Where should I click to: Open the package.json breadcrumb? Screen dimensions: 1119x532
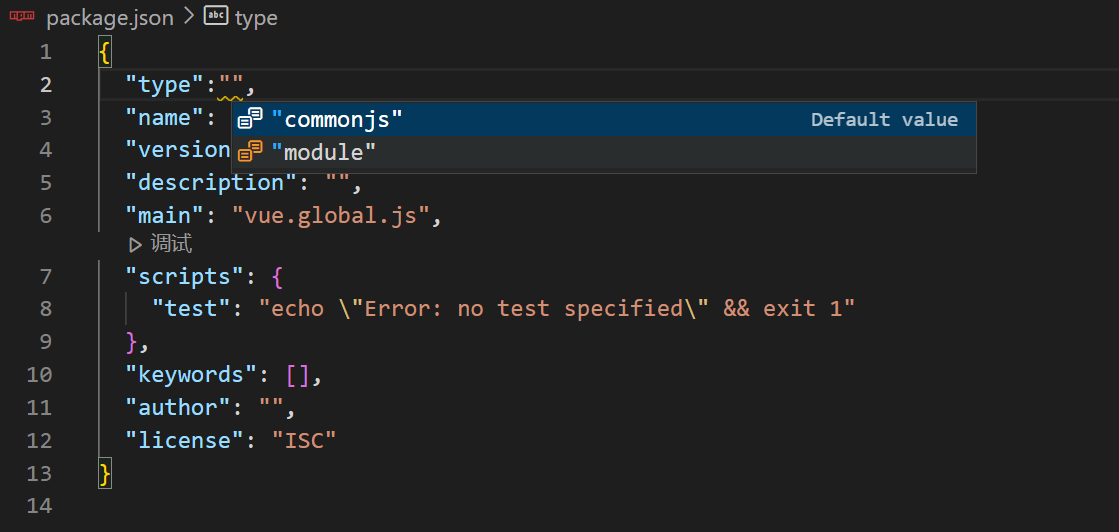pos(110,18)
